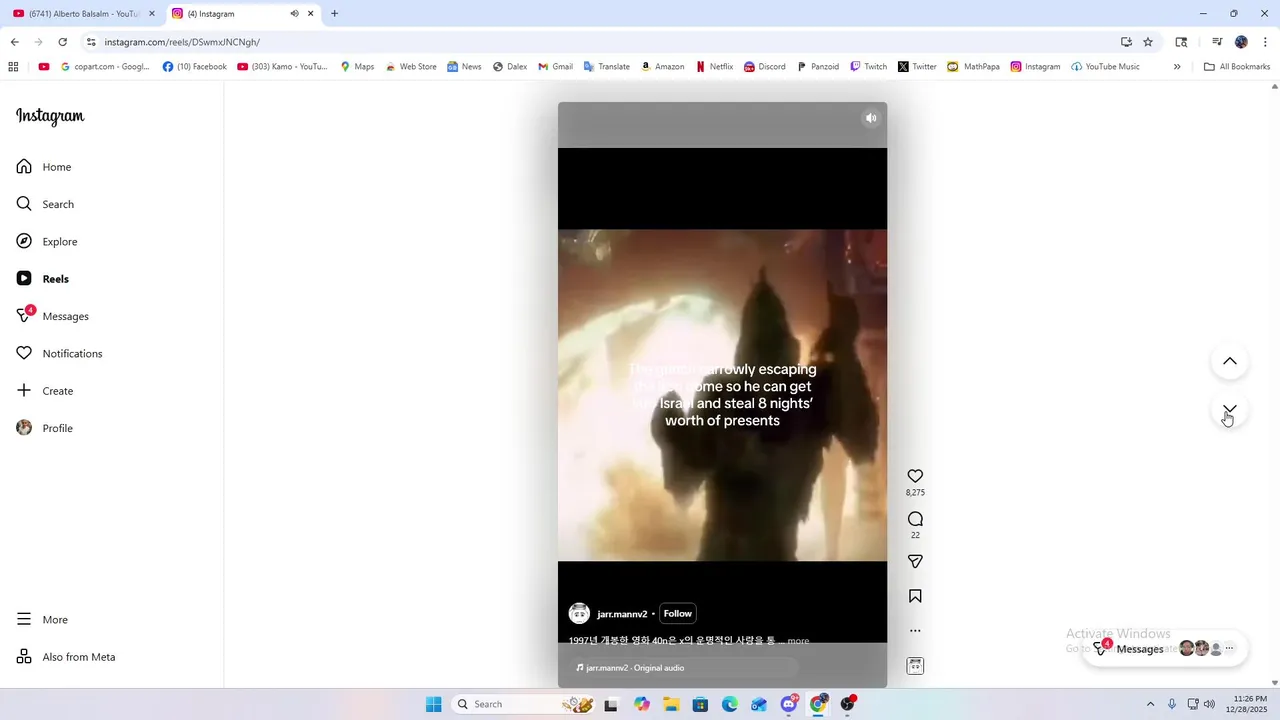Bookmark this page with star icon
1280x720 pixels.
click(1148, 42)
